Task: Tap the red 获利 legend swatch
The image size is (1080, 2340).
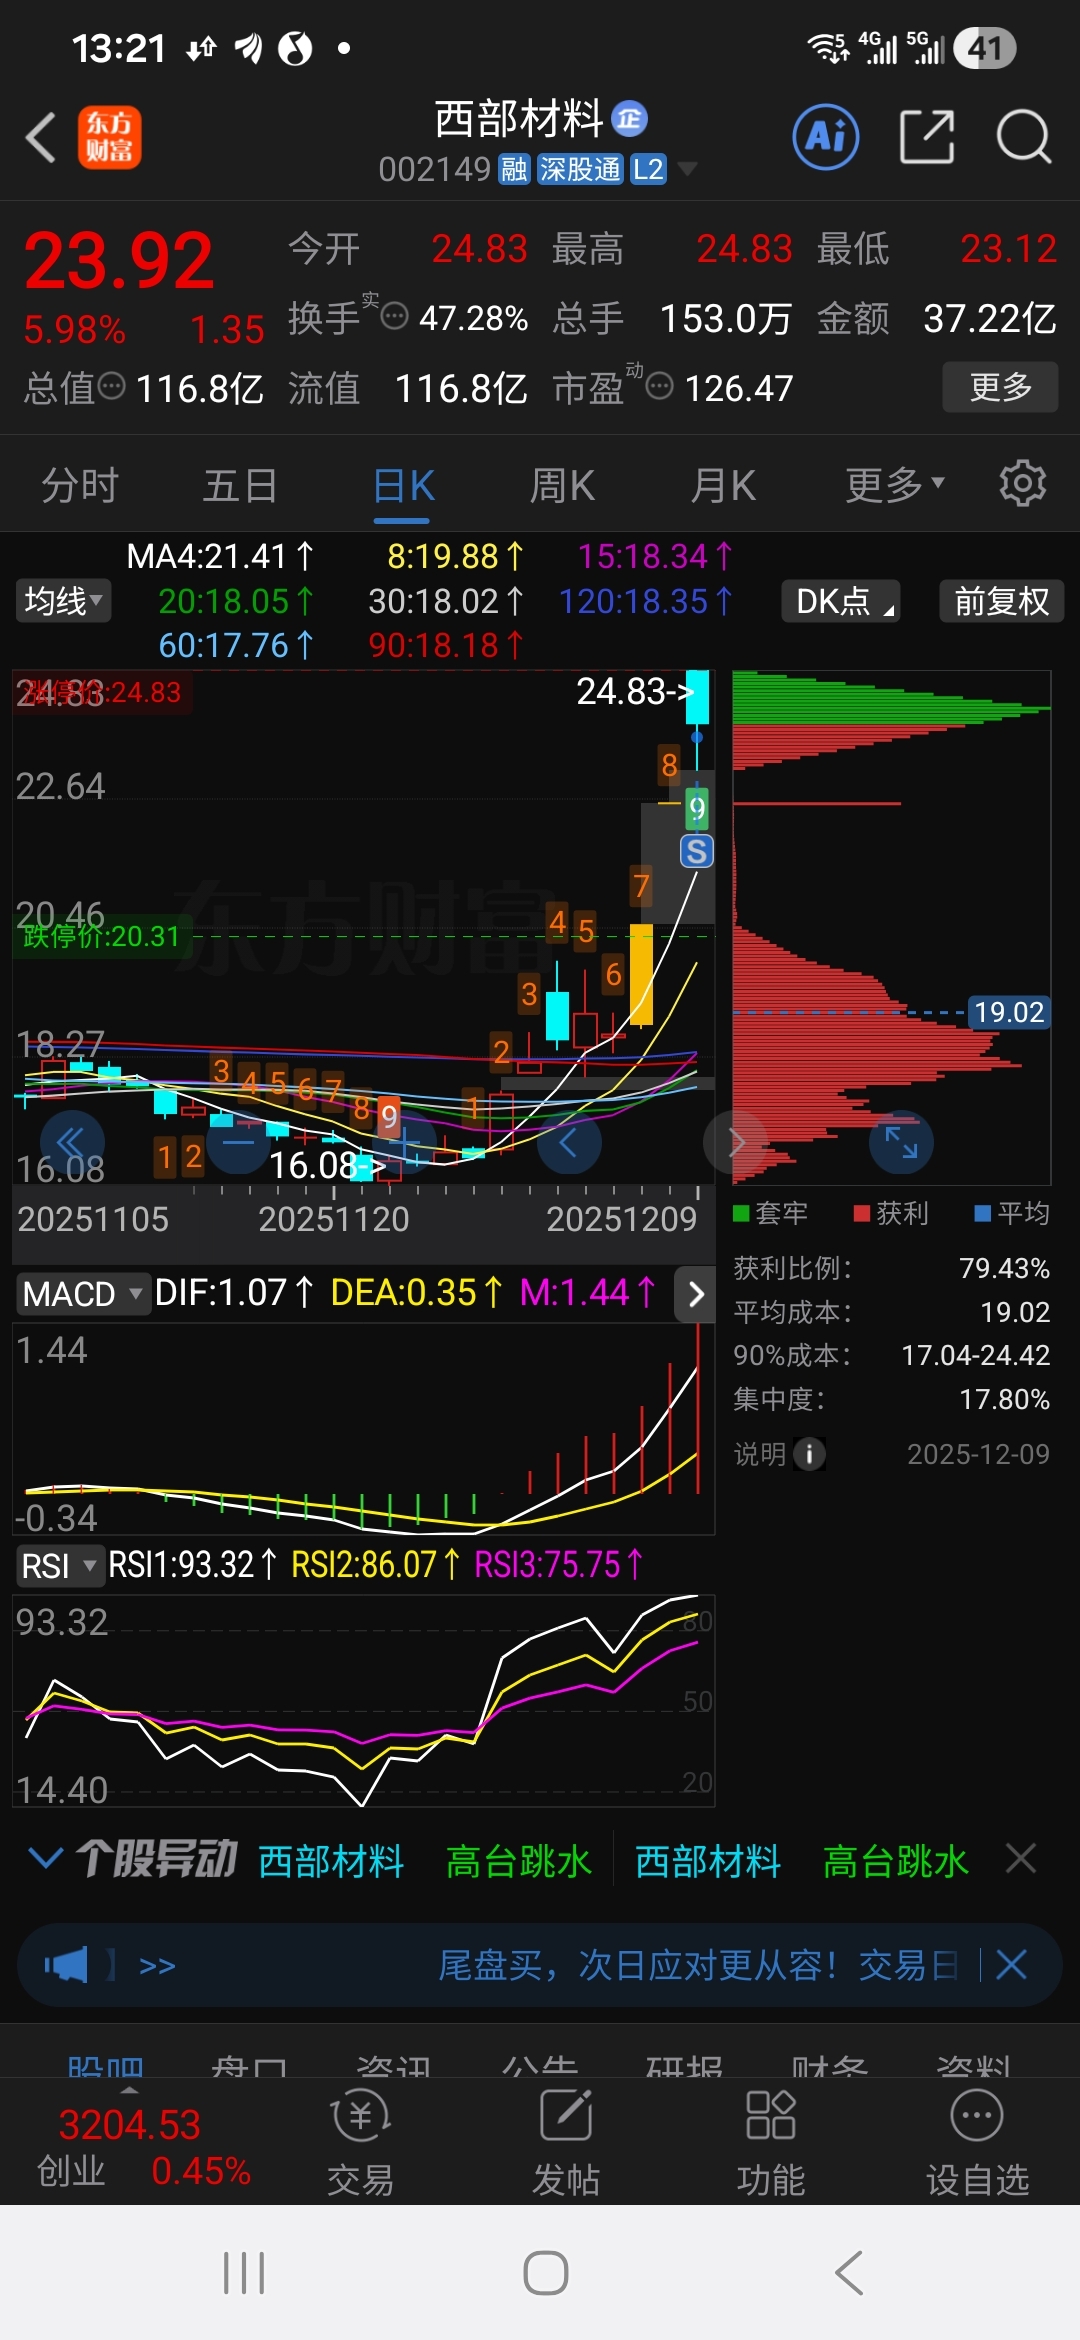Action: [862, 1213]
